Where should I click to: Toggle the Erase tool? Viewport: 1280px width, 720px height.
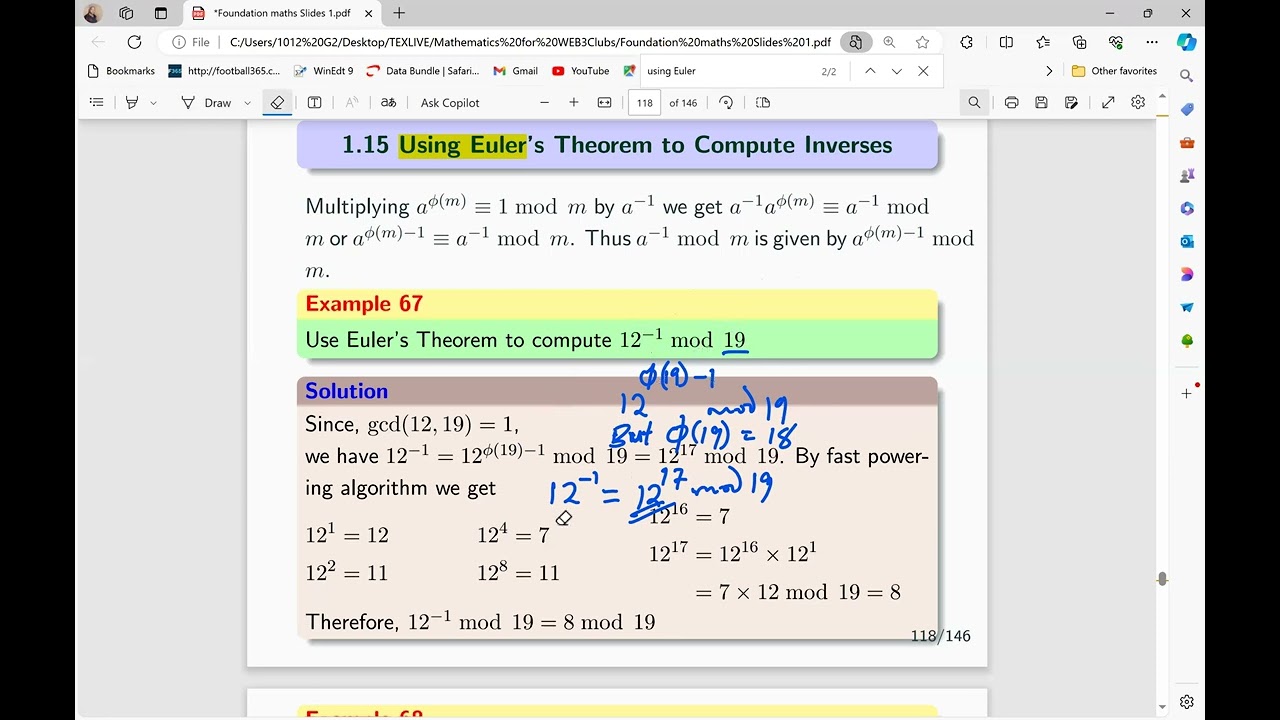click(x=277, y=102)
